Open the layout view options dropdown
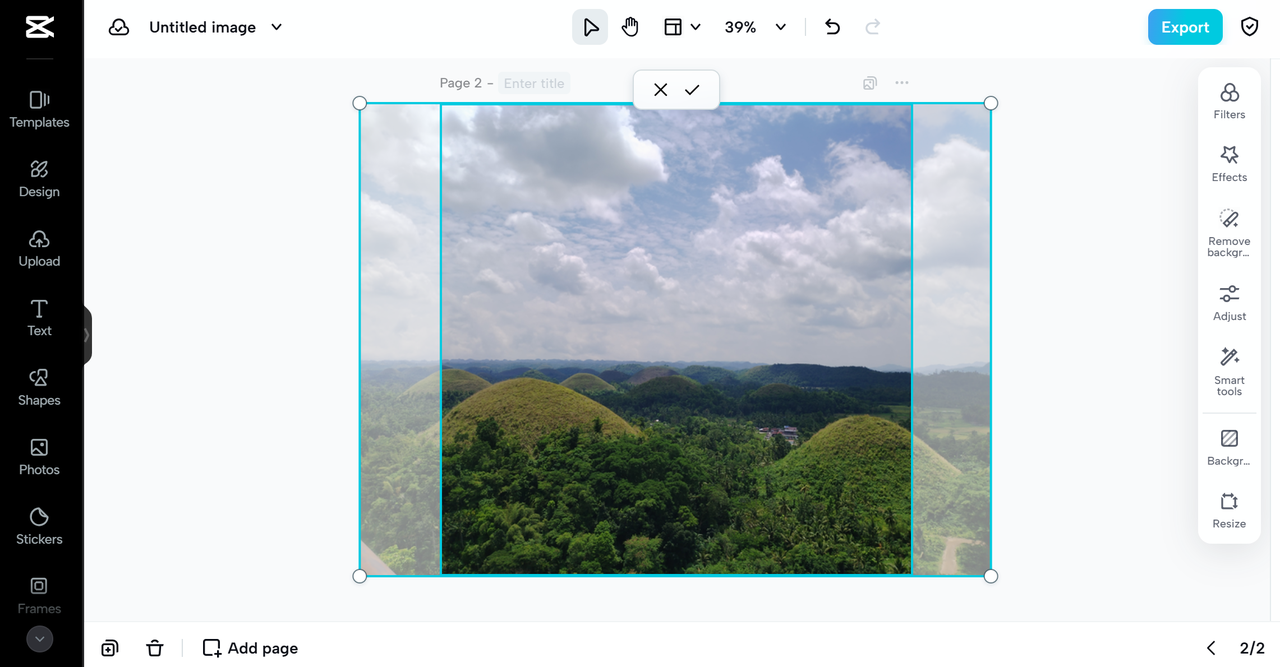 (x=682, y=27)
